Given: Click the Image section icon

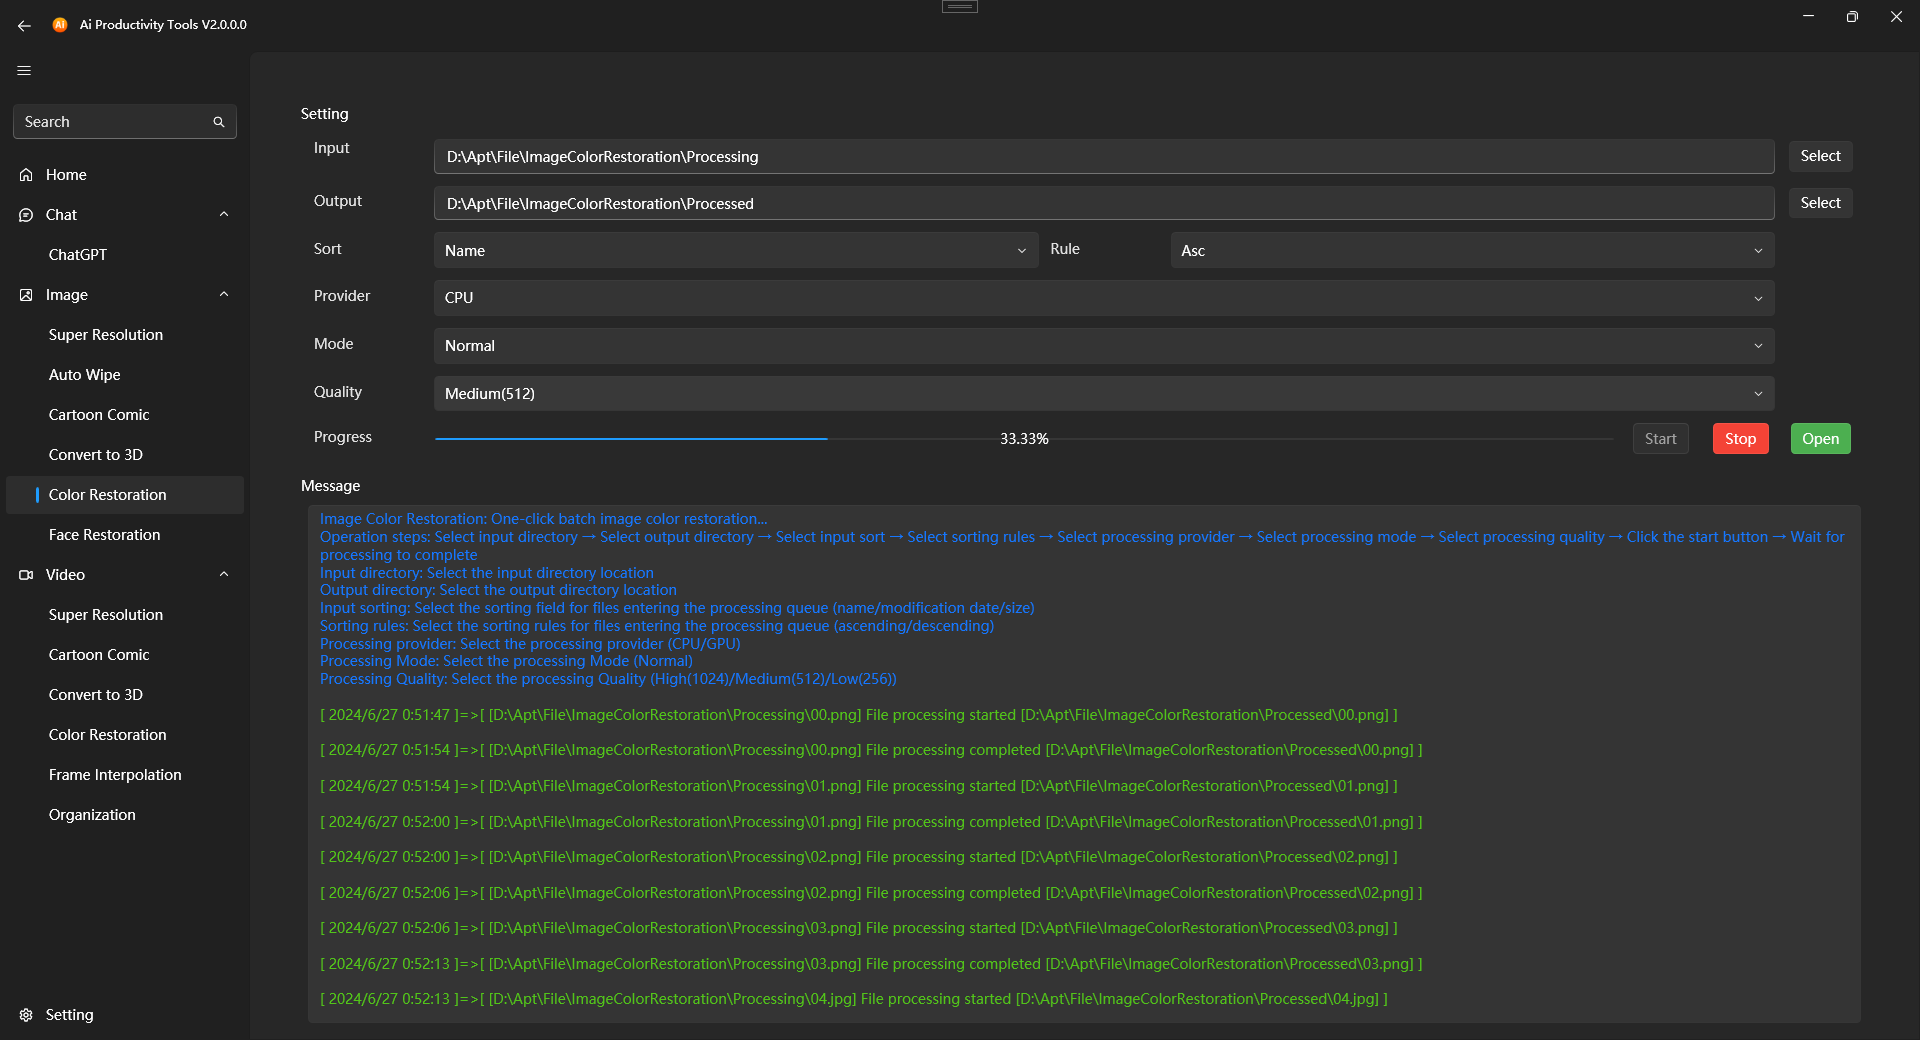Looking at the screenshot, I should tap(26, 295).
